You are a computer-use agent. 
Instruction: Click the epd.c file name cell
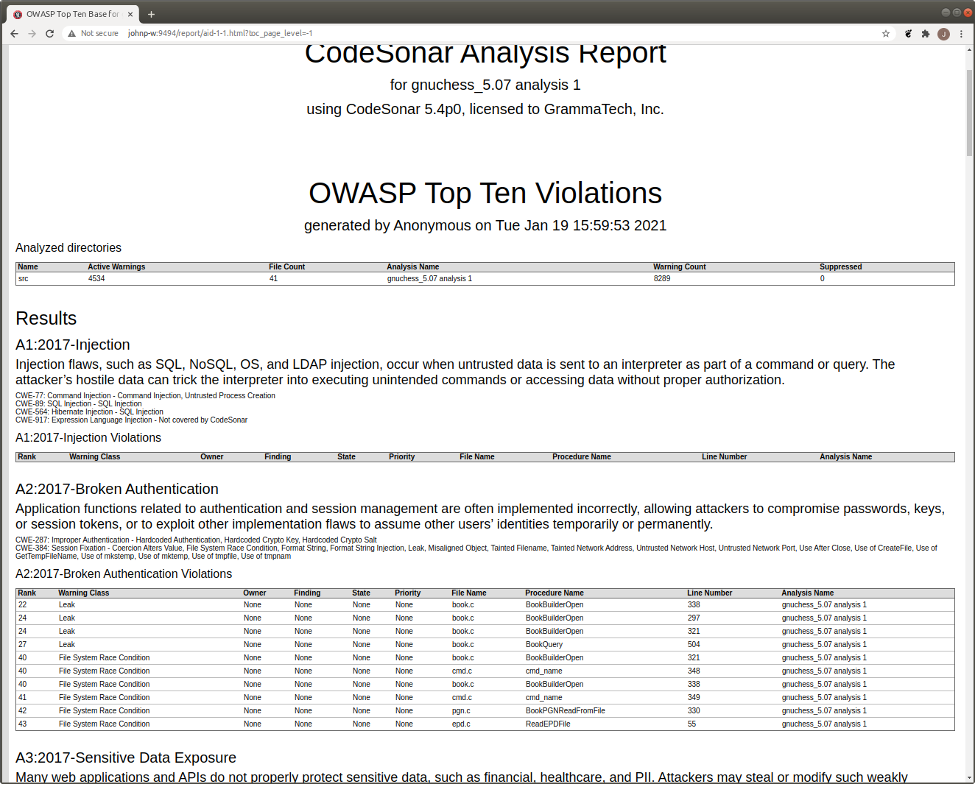pyautogui.click(x=461, y=724)
